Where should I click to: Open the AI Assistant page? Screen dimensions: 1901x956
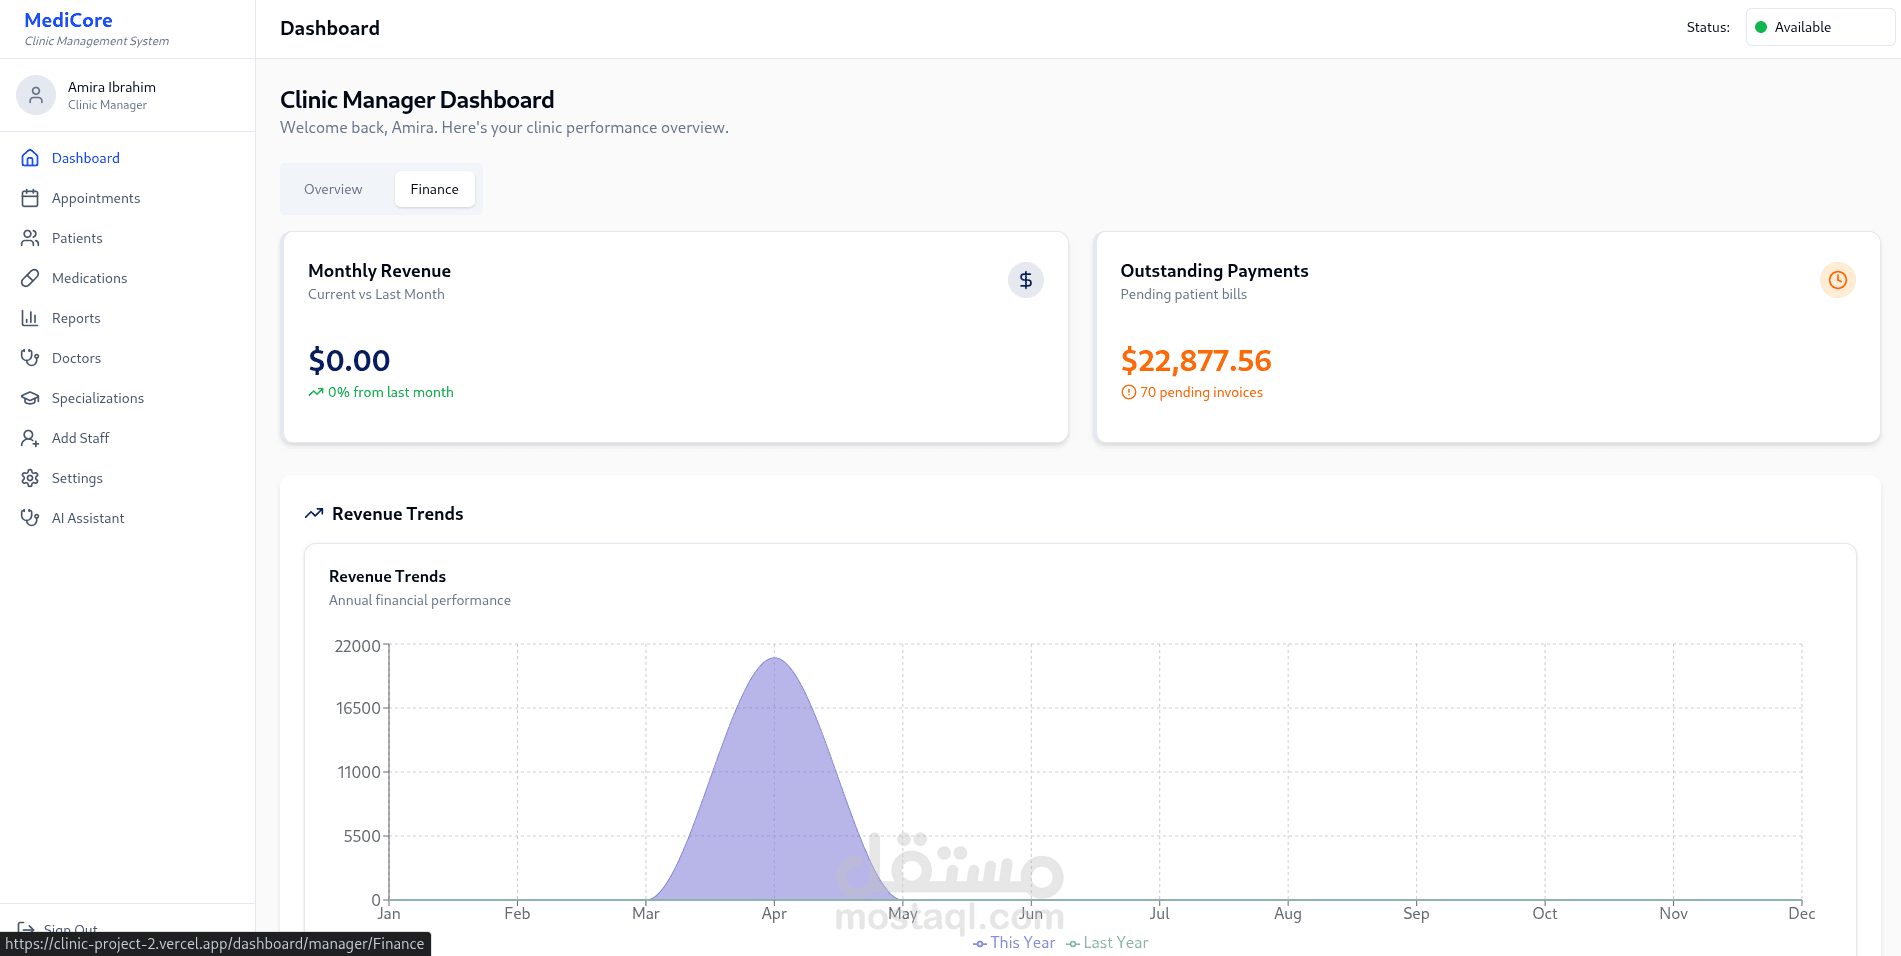[x=88, y=518]
